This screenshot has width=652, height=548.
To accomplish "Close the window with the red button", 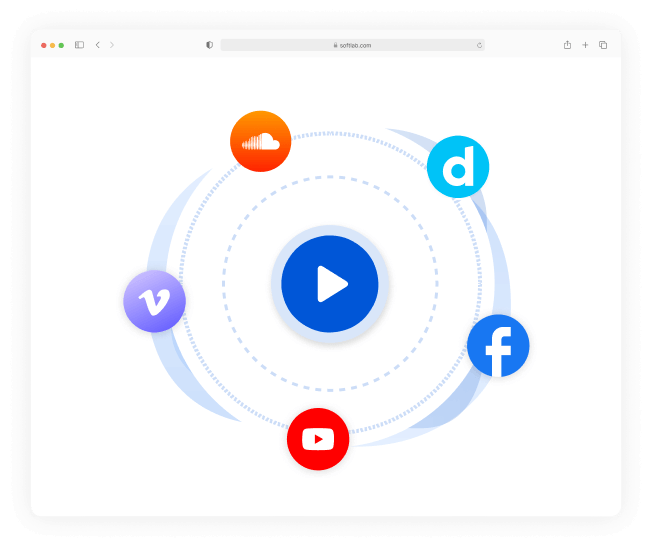I will pyautogui.click(x=44, y=45).
